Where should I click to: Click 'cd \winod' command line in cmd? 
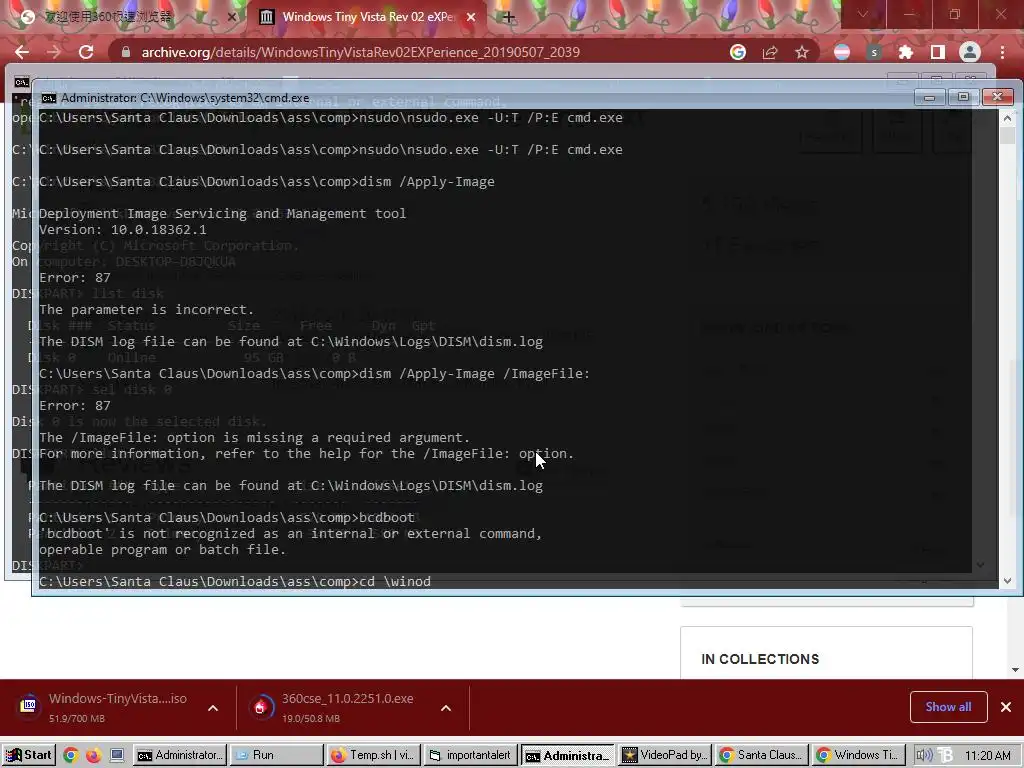coord(234,581)
